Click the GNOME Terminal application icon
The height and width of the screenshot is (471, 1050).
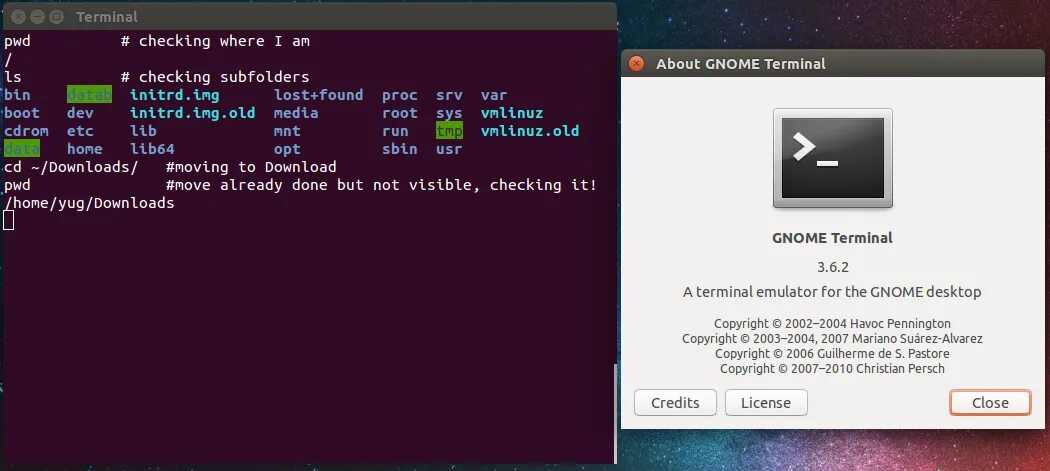pyautogui.click(x=832, y=158)
